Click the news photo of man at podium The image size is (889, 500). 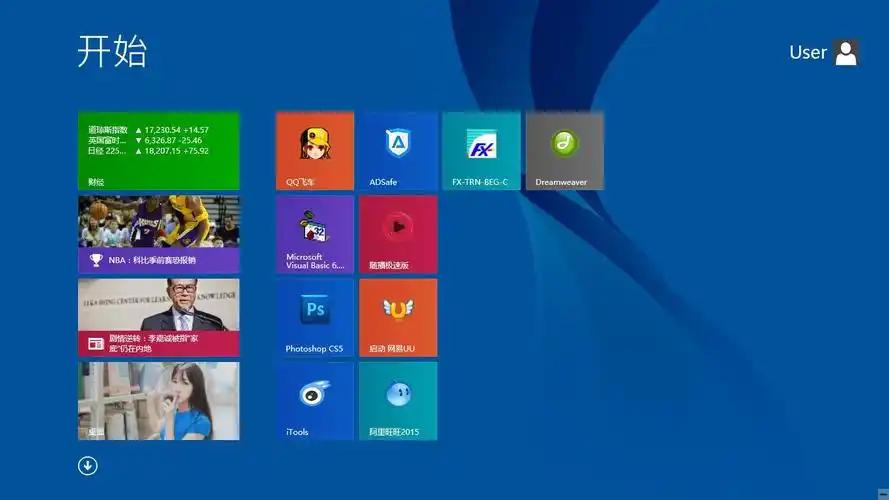[x=159, y=305]
